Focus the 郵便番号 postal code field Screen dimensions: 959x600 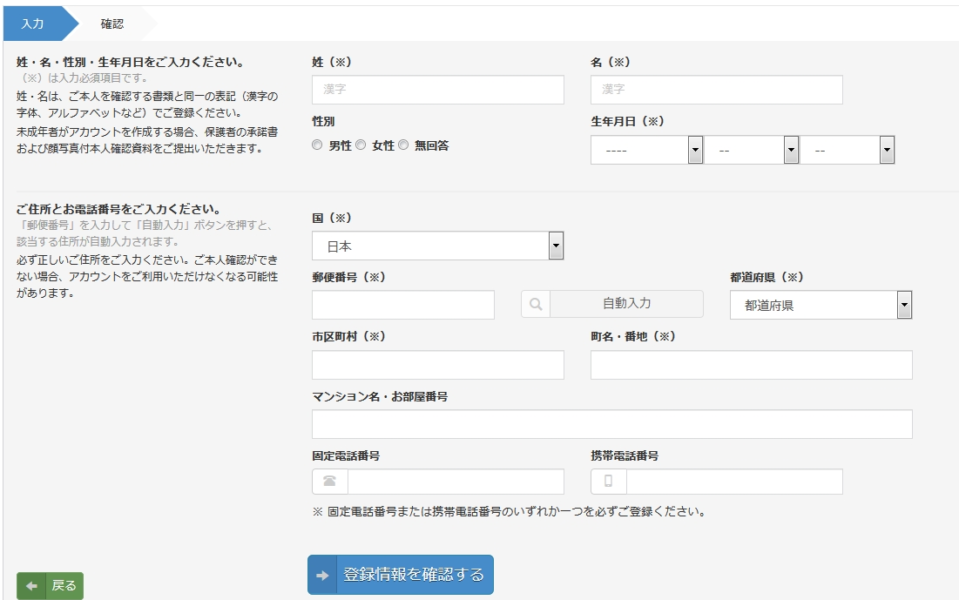click(403, 305)
